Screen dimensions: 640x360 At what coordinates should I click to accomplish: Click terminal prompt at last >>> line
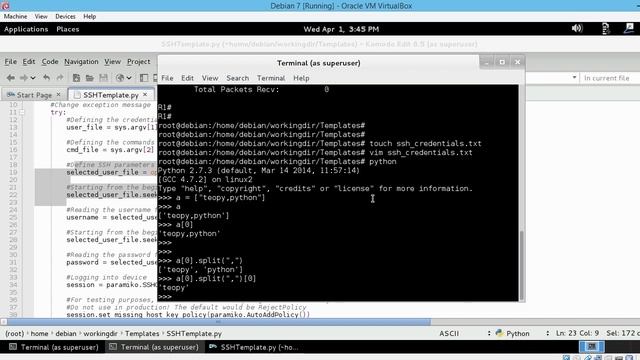[165, 297]
